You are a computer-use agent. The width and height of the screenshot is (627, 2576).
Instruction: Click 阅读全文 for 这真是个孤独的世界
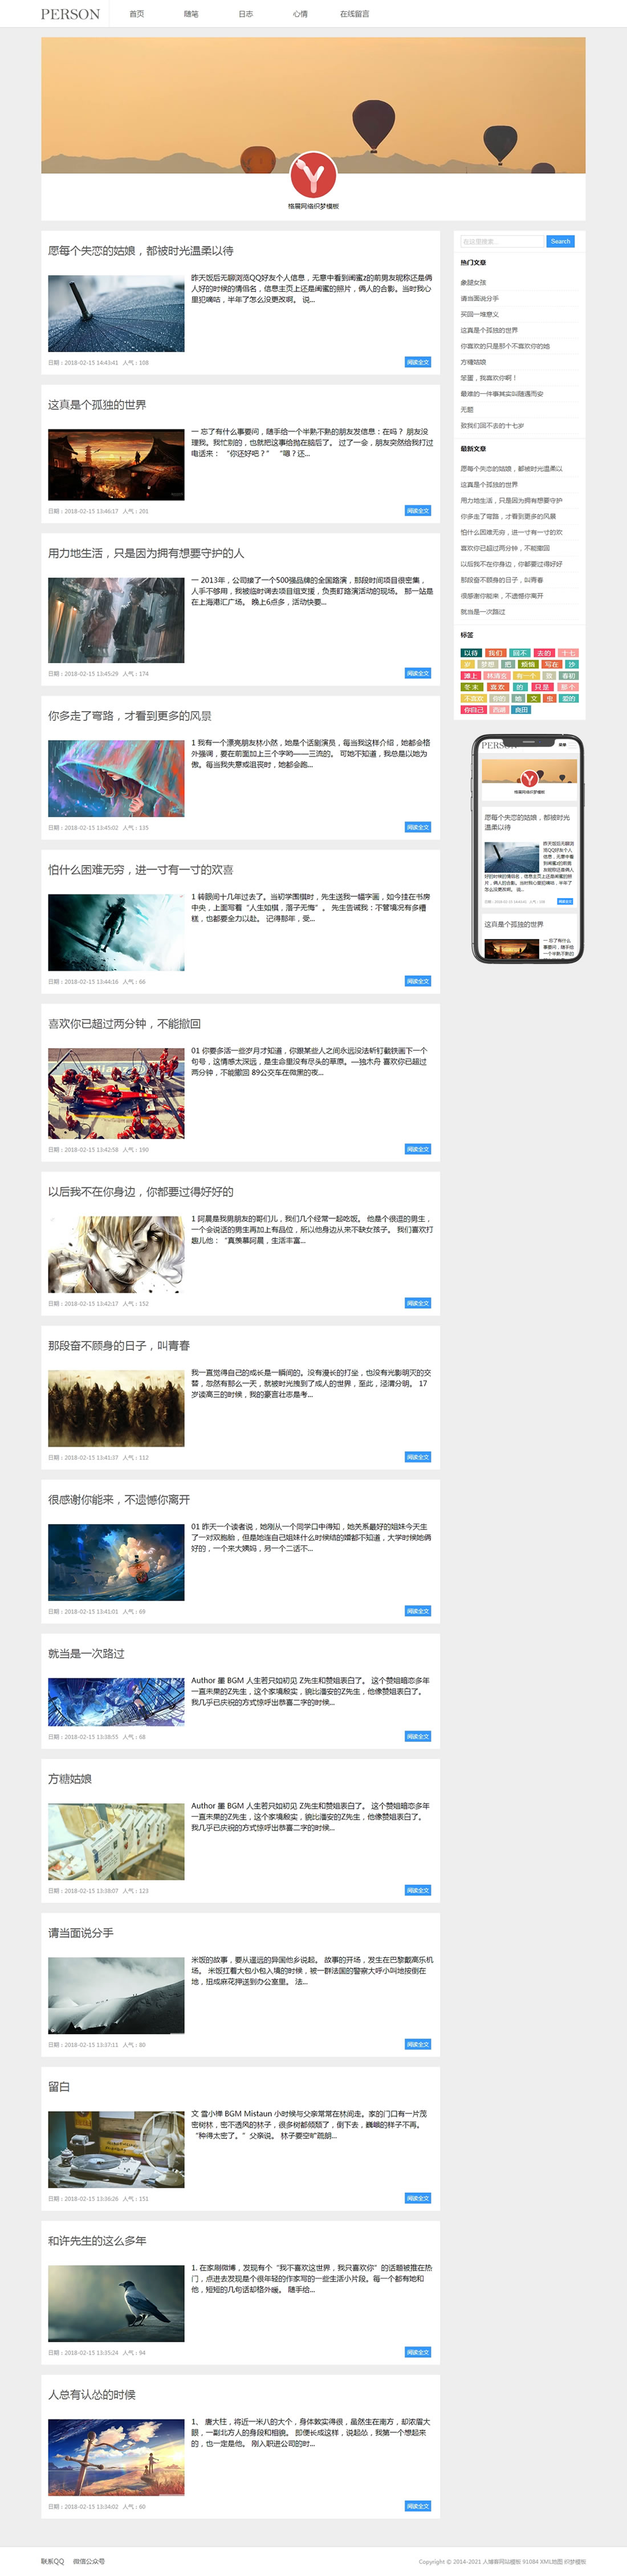coord(418,510)
